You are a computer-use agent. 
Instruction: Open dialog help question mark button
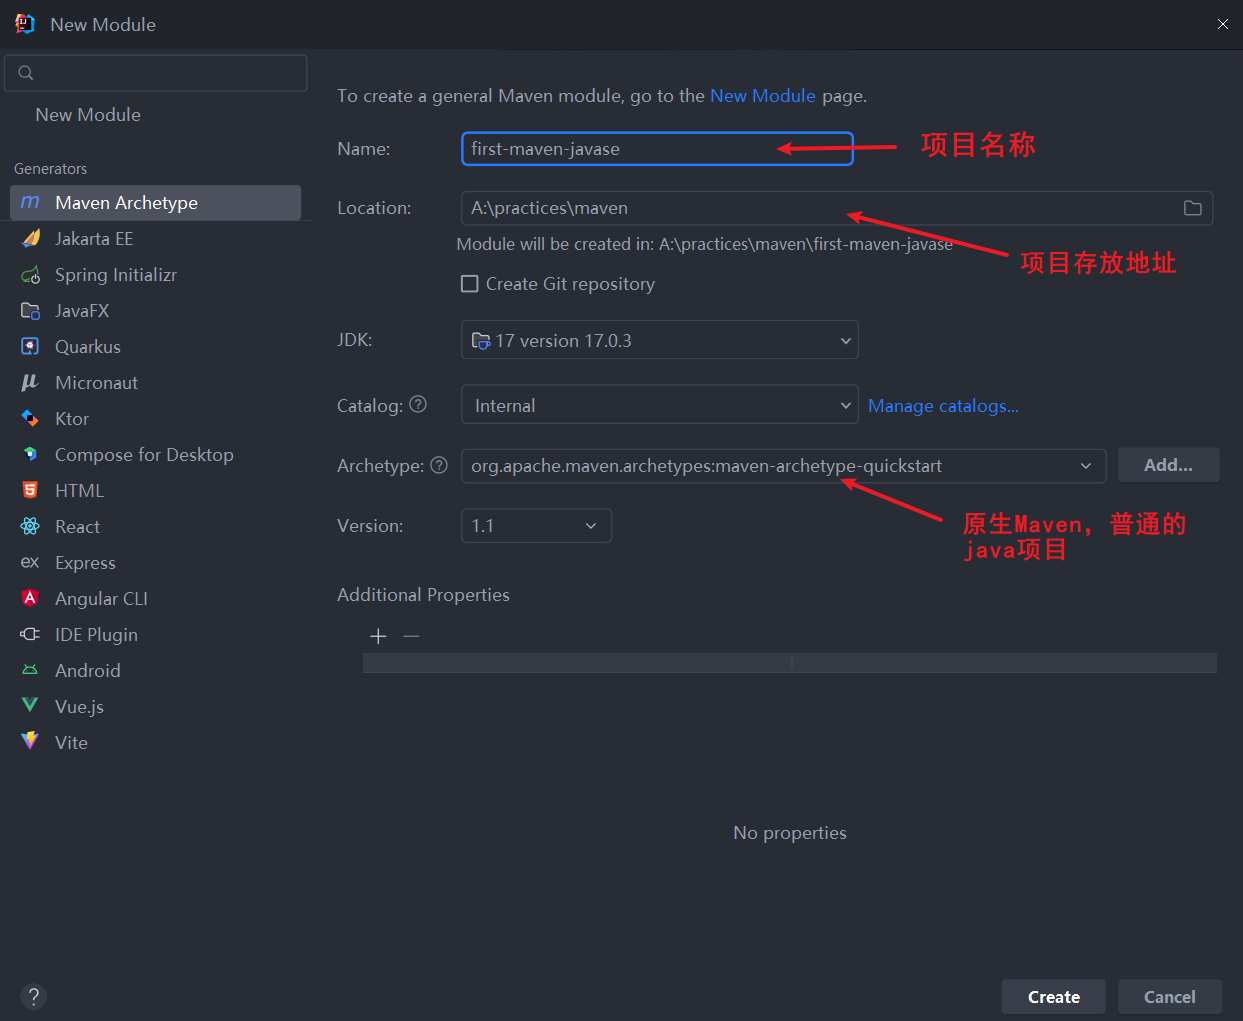coord(33,996)
